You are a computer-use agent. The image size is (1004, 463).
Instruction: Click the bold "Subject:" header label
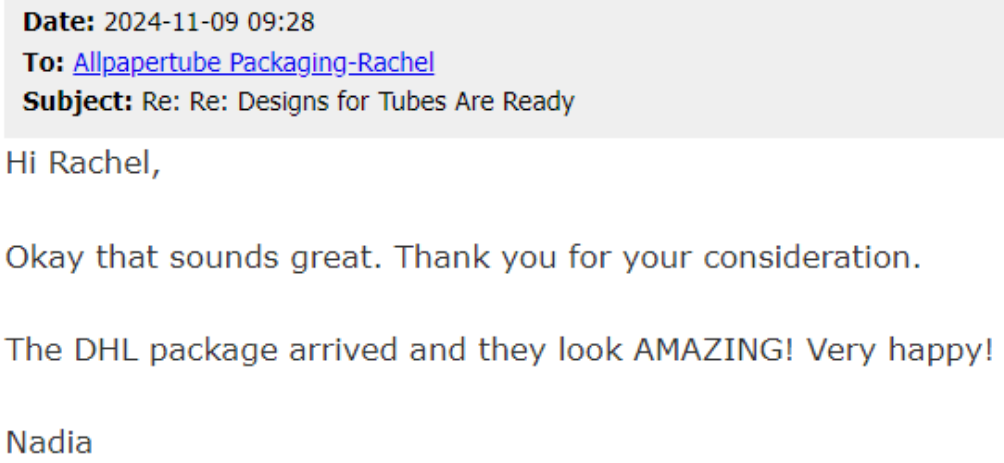click(x=74, y=102)
